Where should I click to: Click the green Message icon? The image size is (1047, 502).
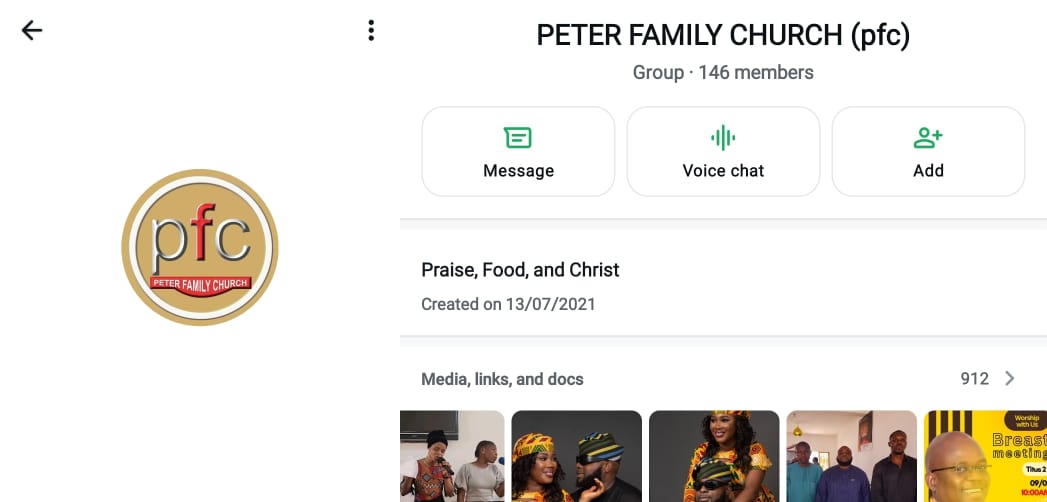click(518, 138)
